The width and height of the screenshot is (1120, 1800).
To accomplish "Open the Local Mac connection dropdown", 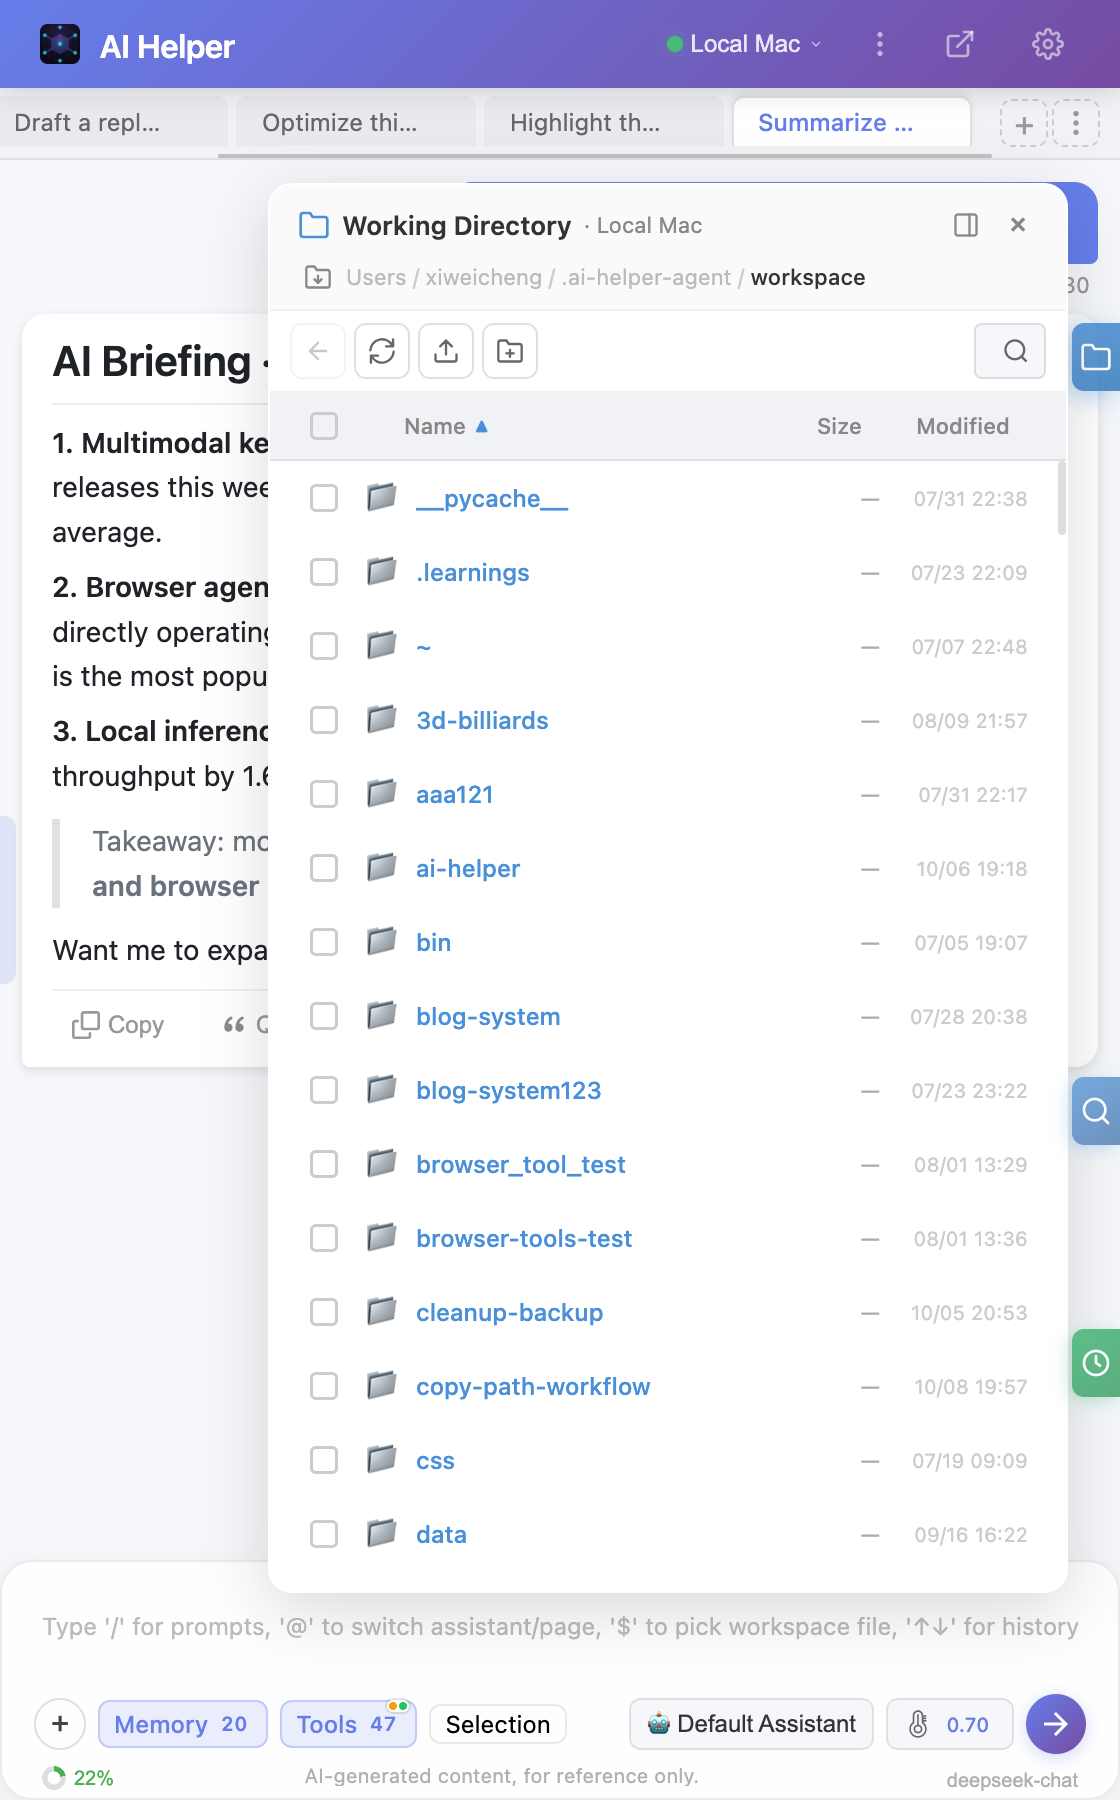I will (744, 44).
